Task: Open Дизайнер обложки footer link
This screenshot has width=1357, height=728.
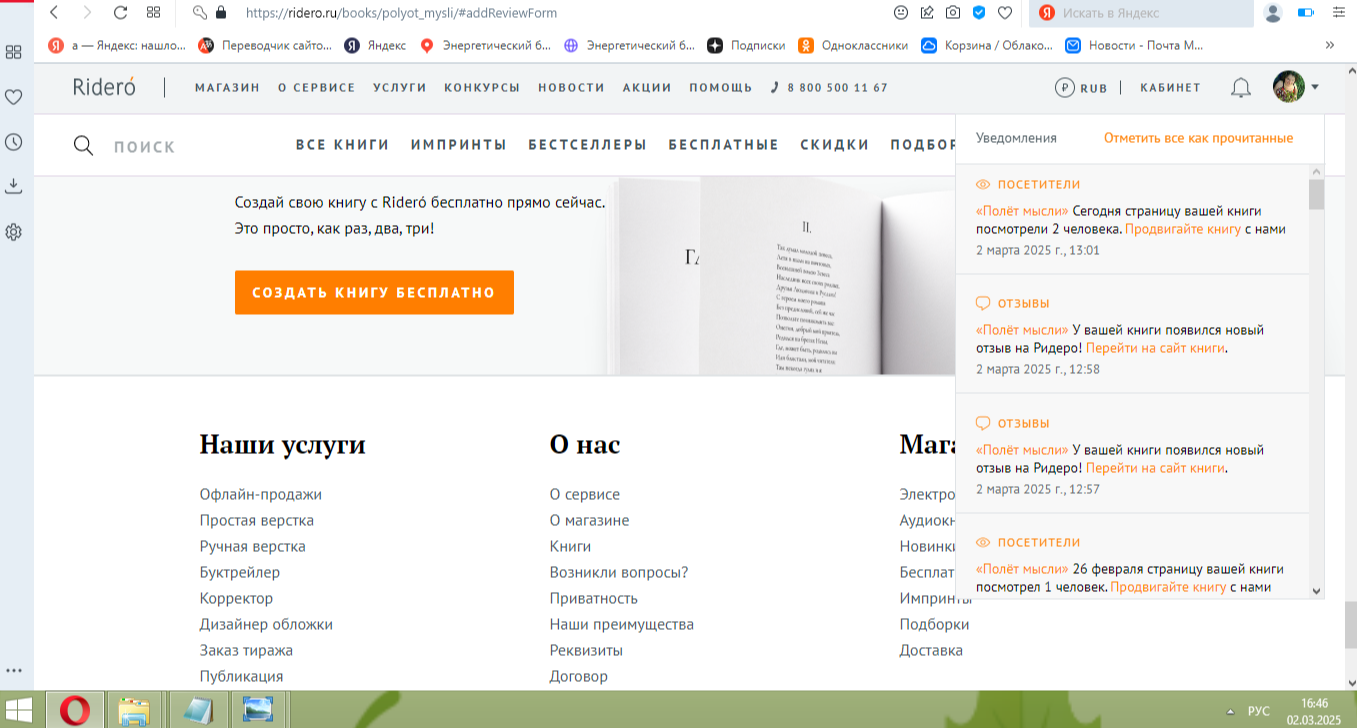Action: click(x=266, y=624)
